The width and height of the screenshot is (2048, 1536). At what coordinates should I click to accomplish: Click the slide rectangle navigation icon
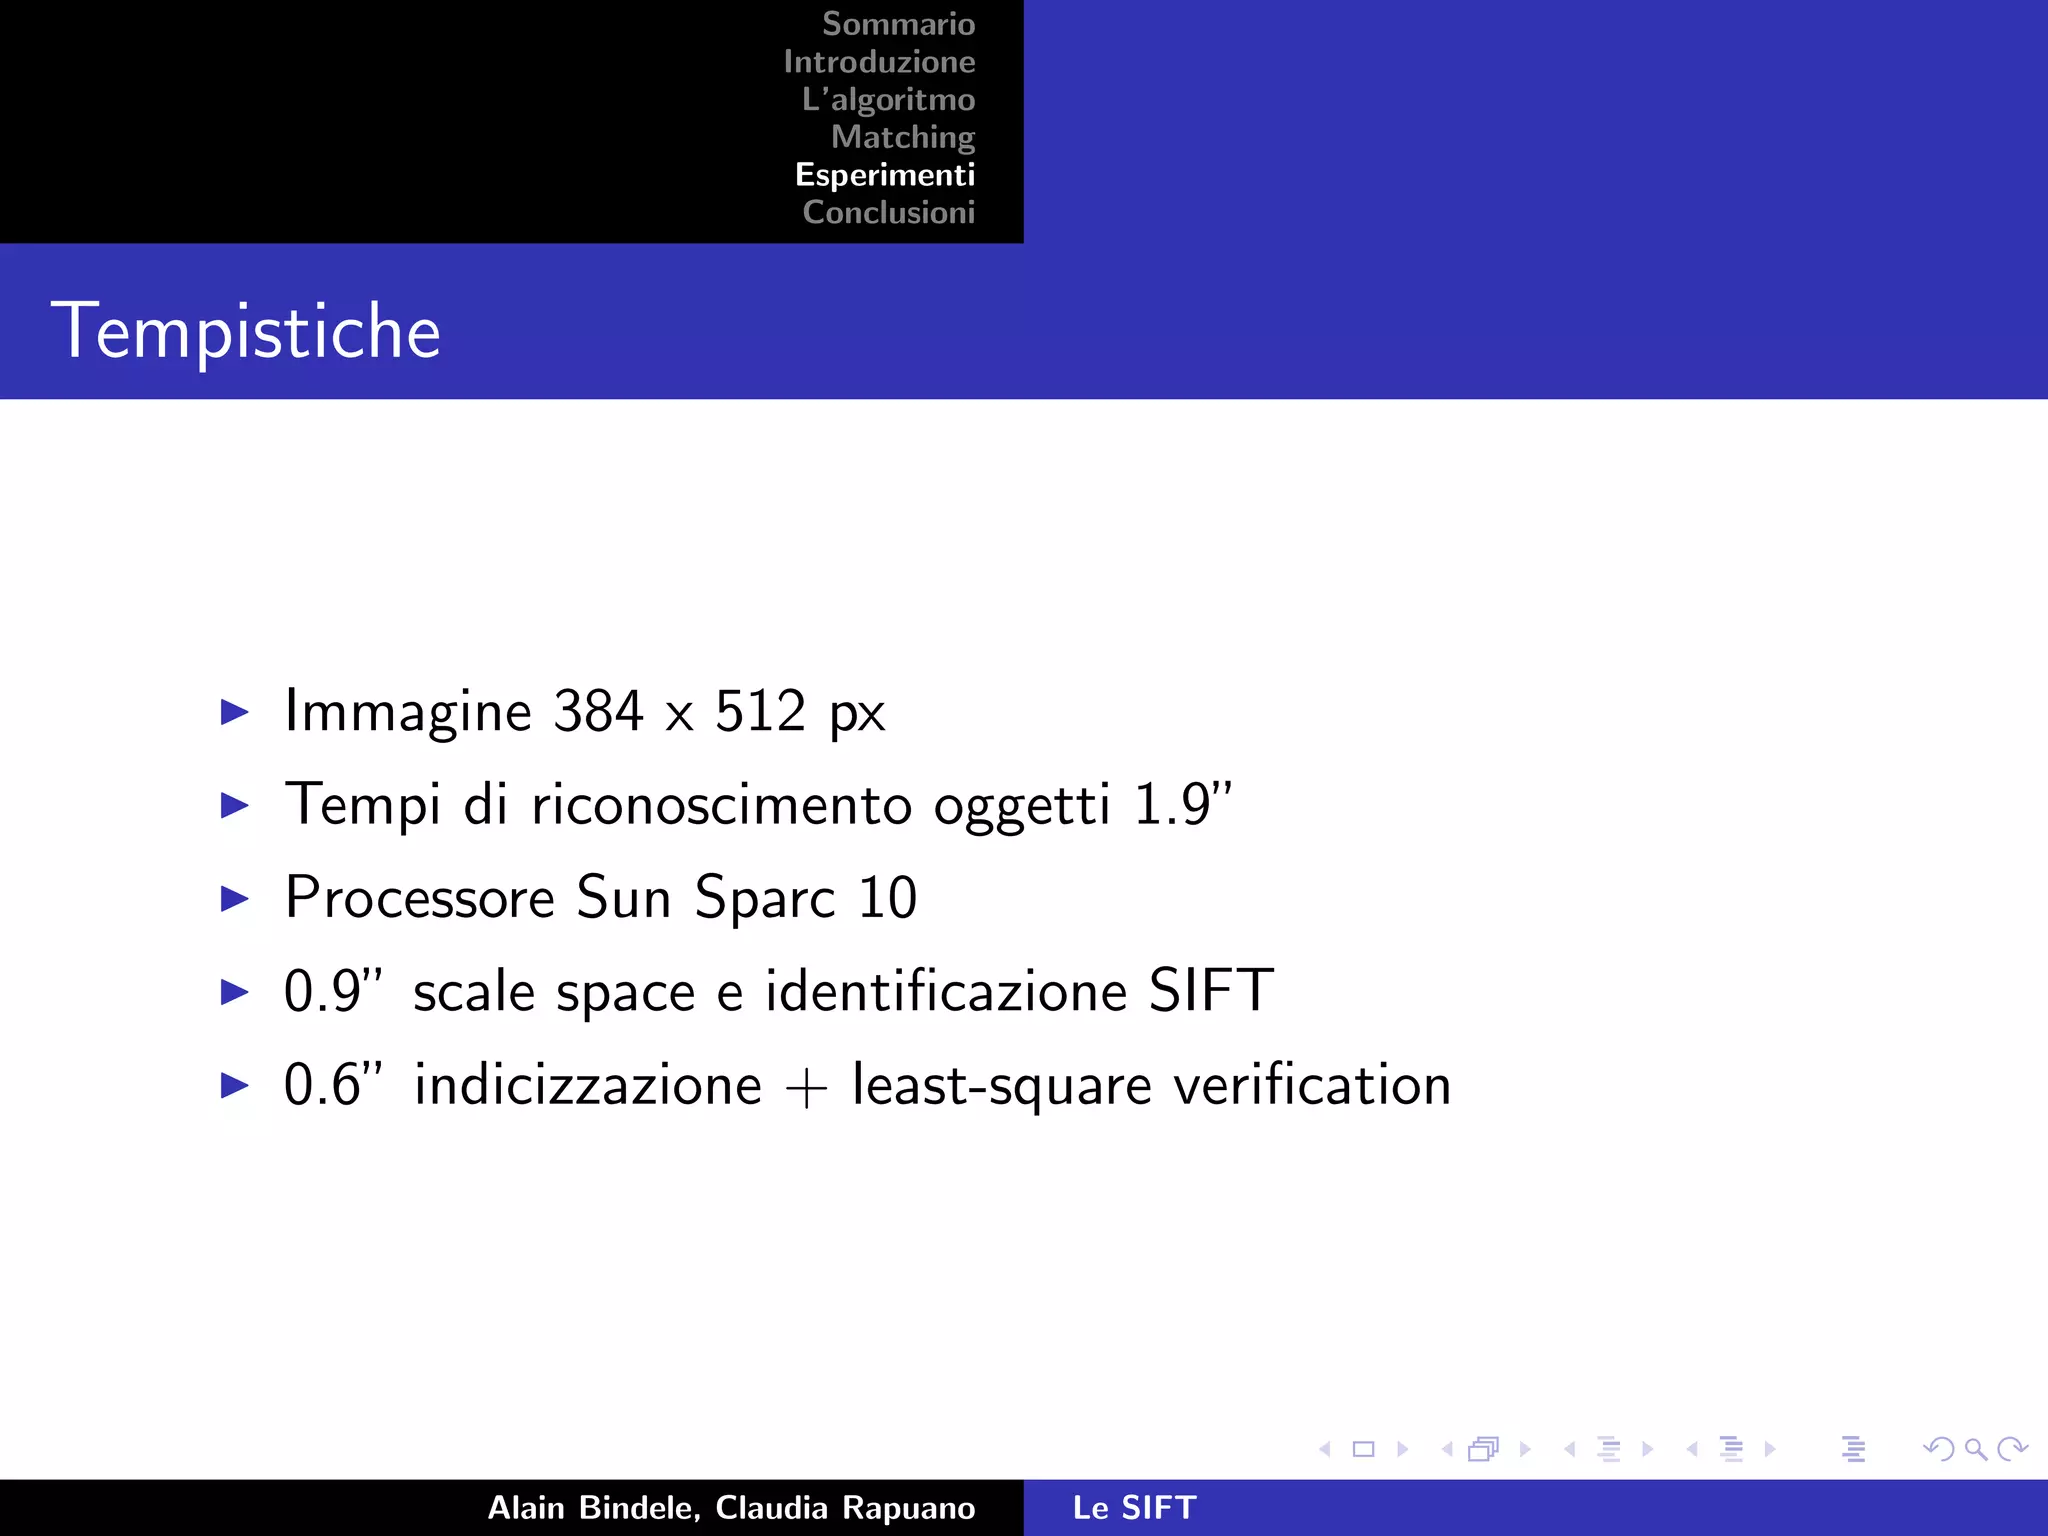click(1364, 1449)
